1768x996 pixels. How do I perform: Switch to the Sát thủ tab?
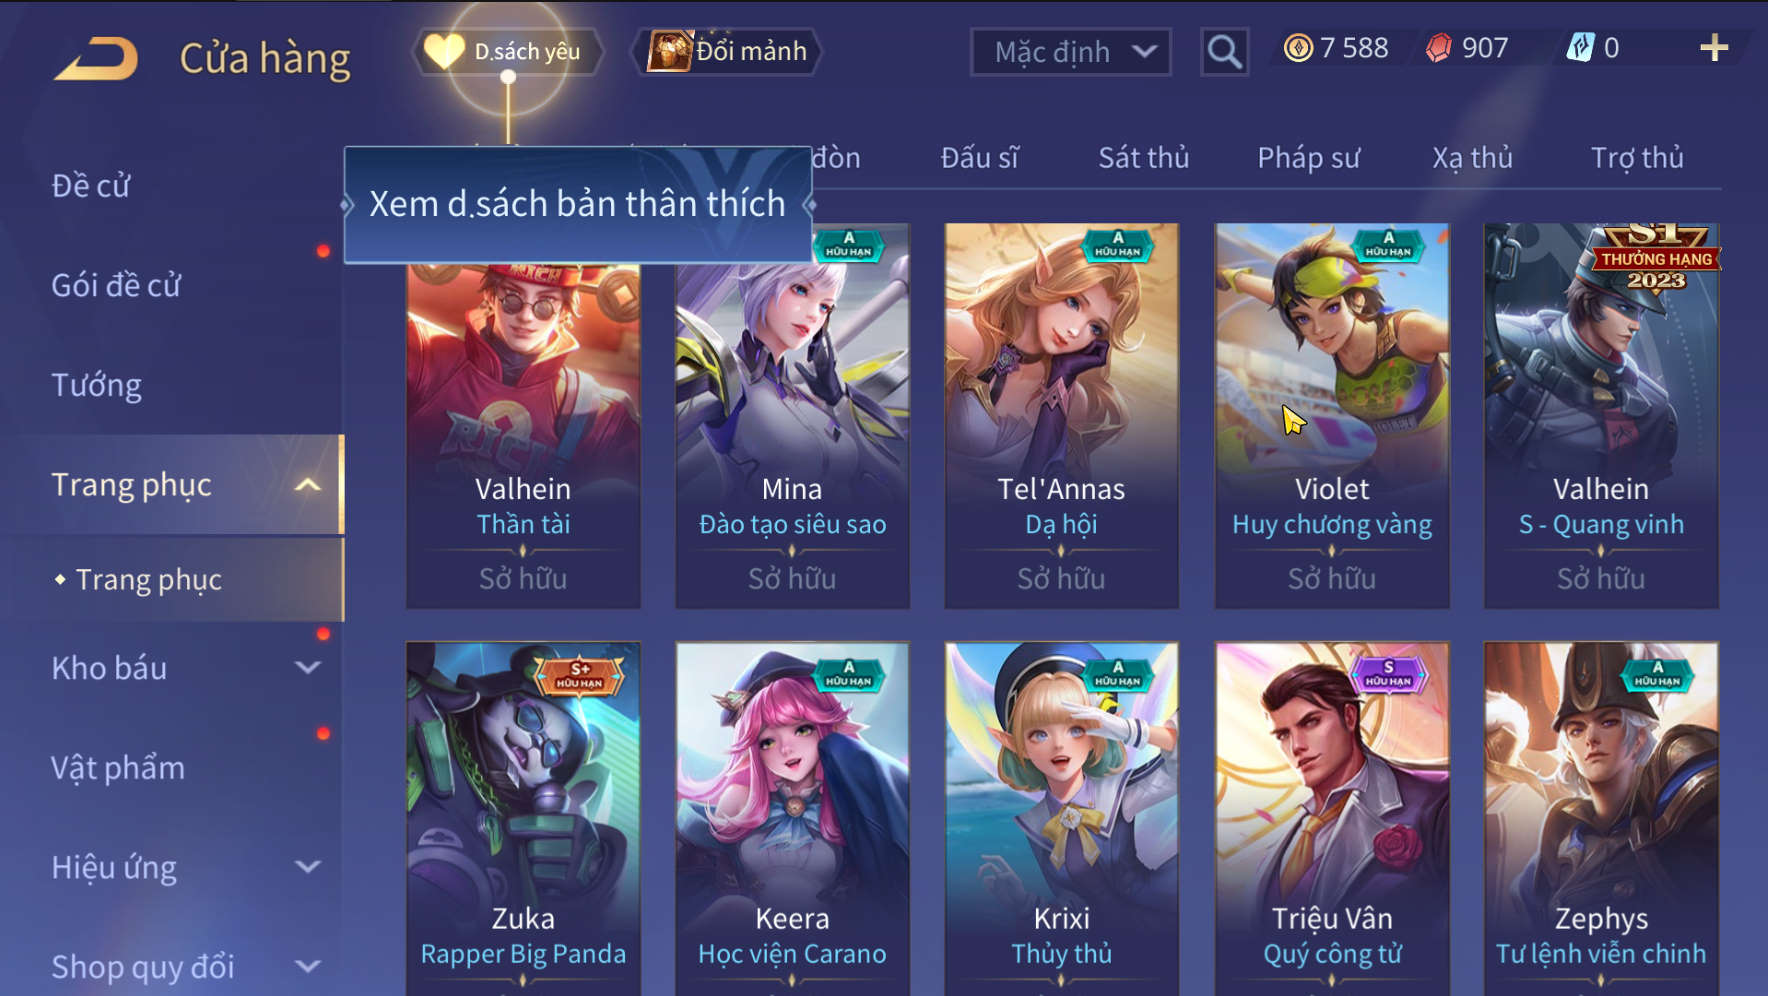pyautogui.click(x=1144, y=158)
